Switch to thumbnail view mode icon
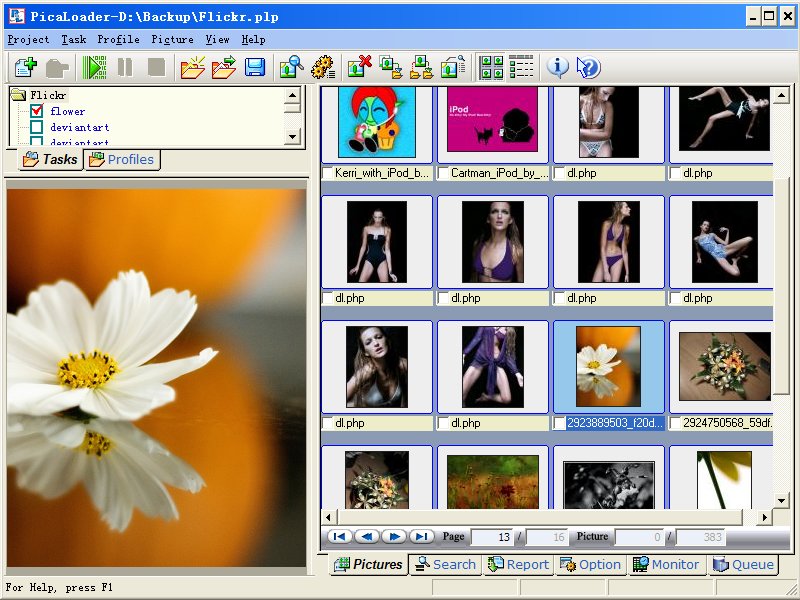Screen dimensions: 800x600 click(x=492, y=67)
